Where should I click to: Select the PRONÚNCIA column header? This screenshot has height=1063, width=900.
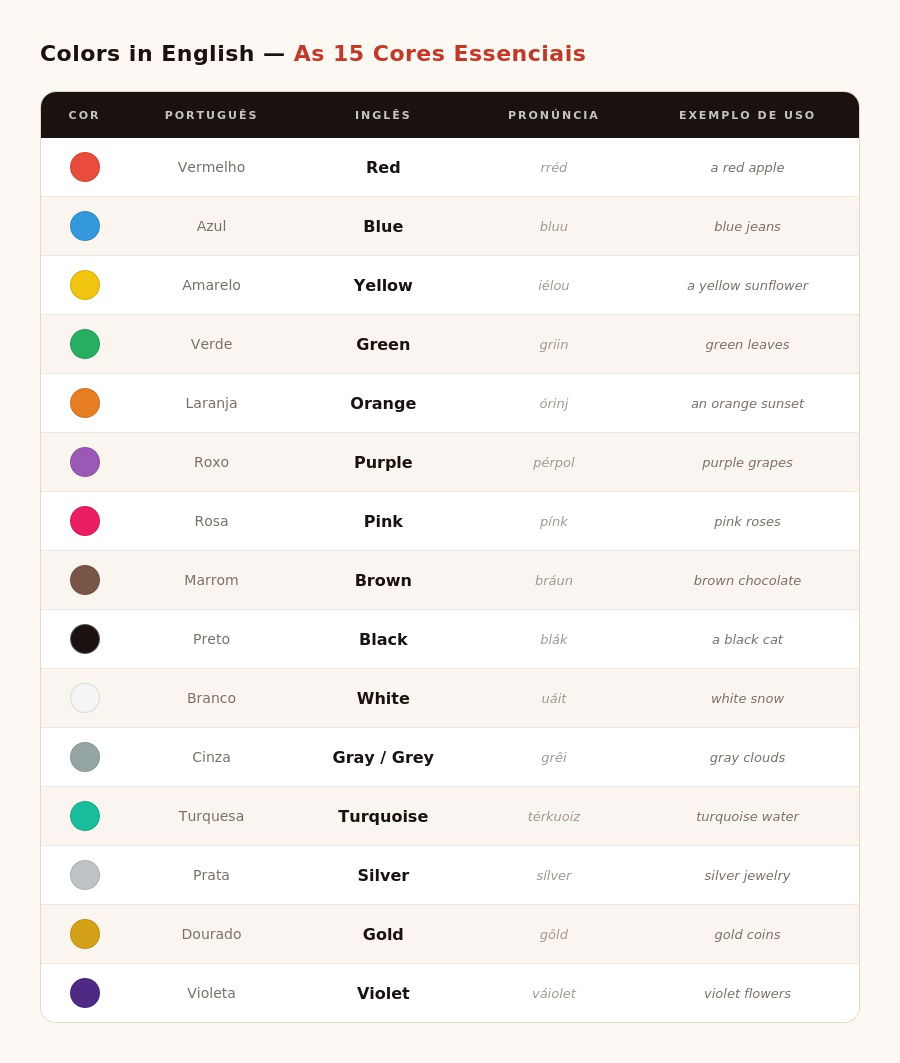[x=553, y=115]
